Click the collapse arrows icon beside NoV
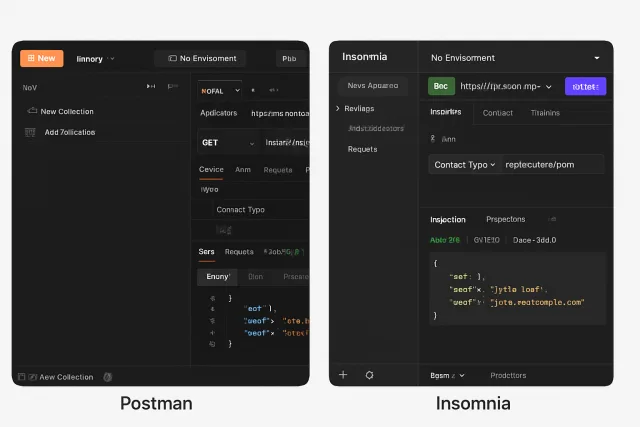 pyautogui.click(x=151, y=86)
